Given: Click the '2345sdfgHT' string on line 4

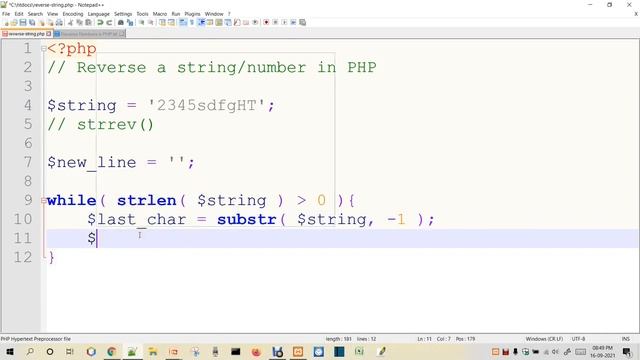Looking at the screenshot, I should 206,105.
